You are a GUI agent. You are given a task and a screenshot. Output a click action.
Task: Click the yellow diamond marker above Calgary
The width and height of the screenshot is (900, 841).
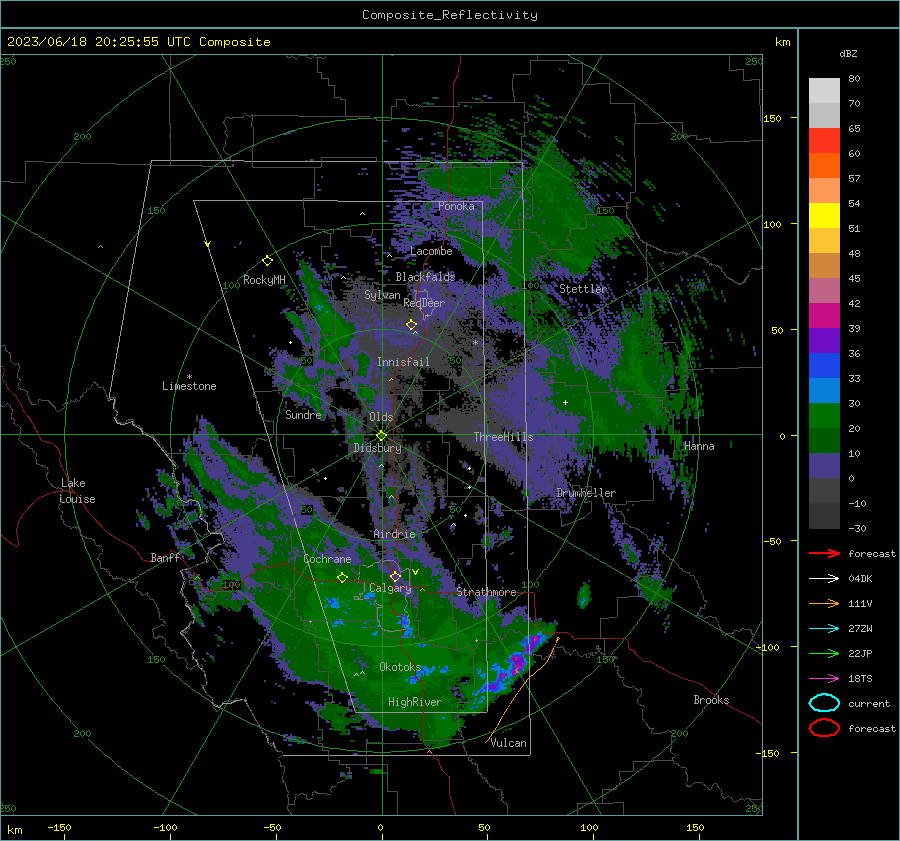click(x=395, y=576)
